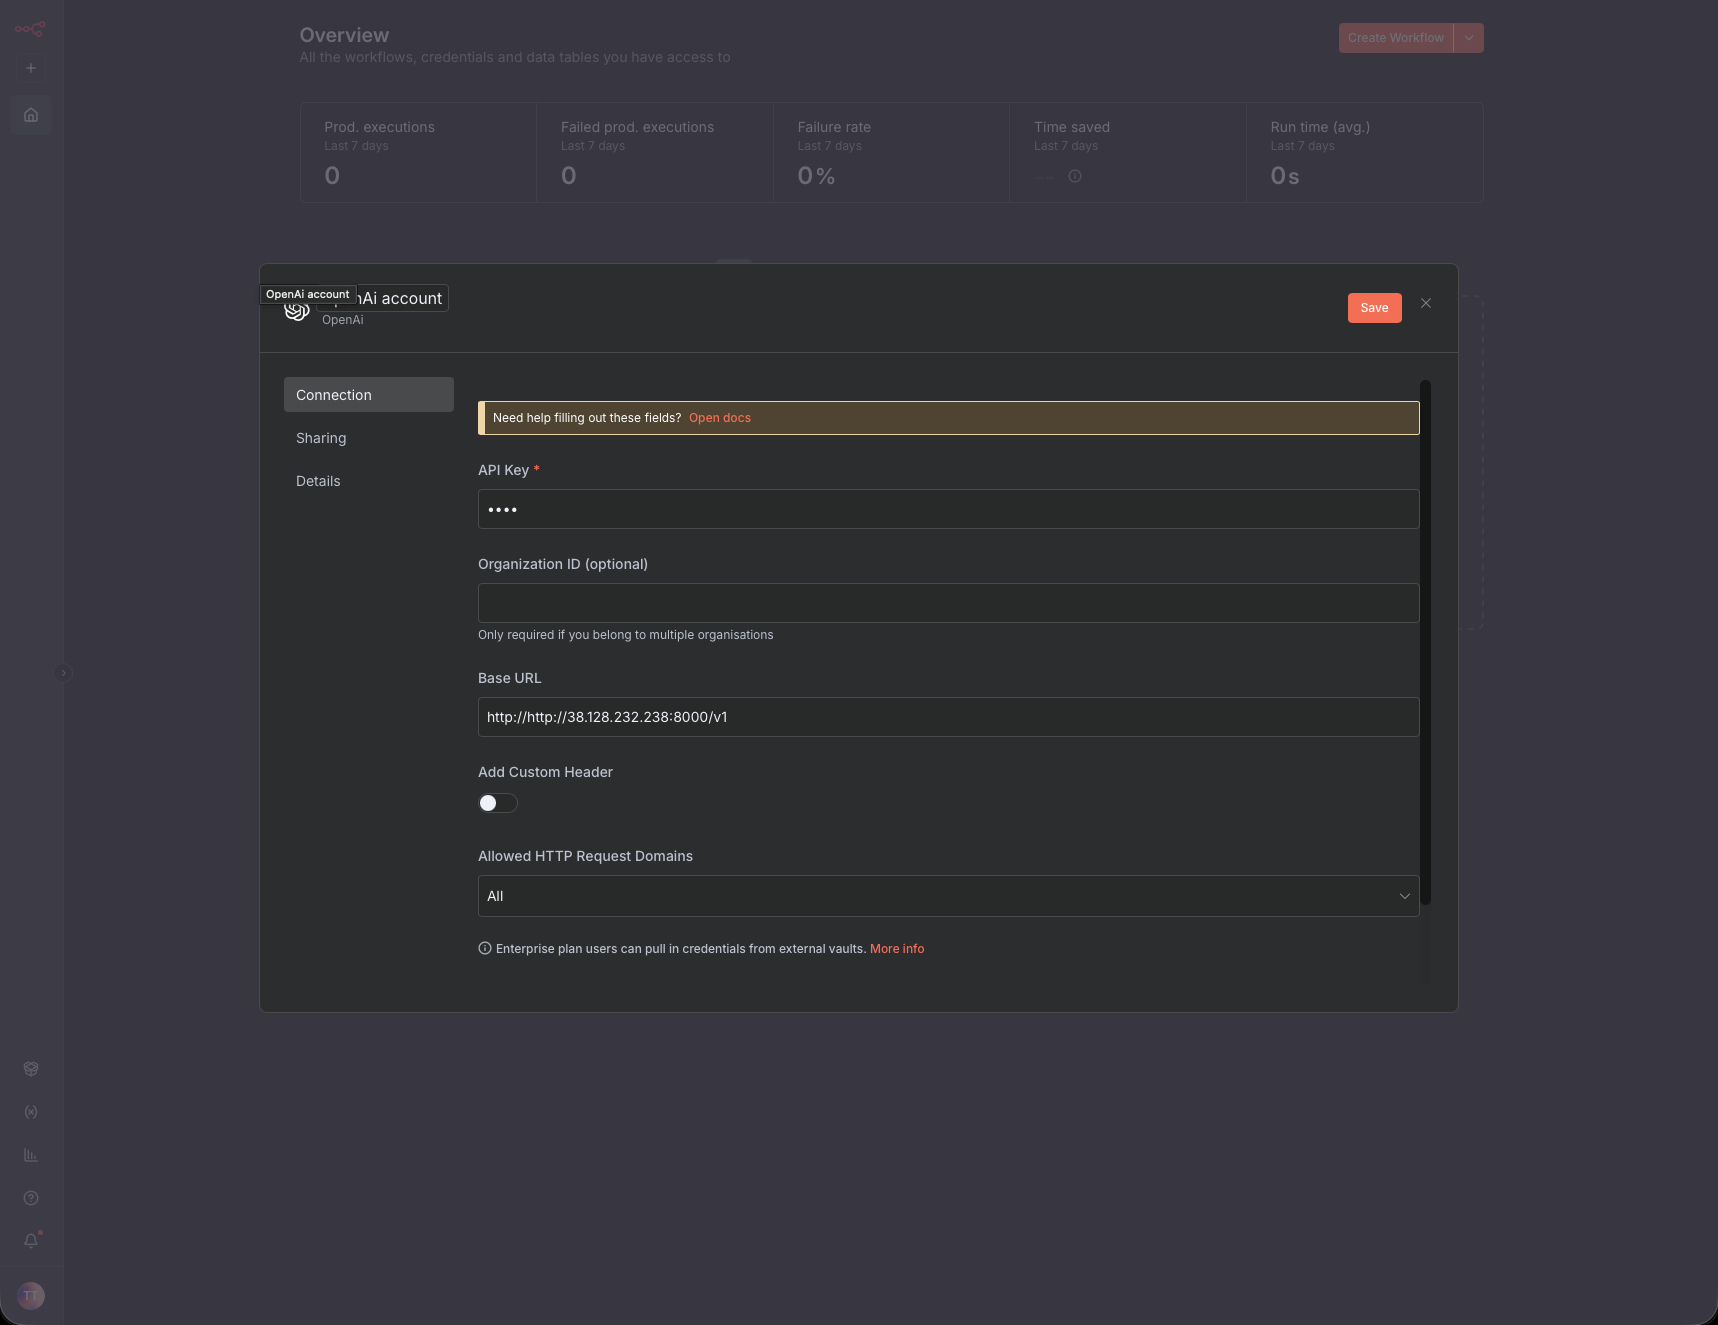Image resolution: width=1718 pixels, height=1325 pixels.
Task: Open the docs link in help banner
Action: (x=719, y=418)
